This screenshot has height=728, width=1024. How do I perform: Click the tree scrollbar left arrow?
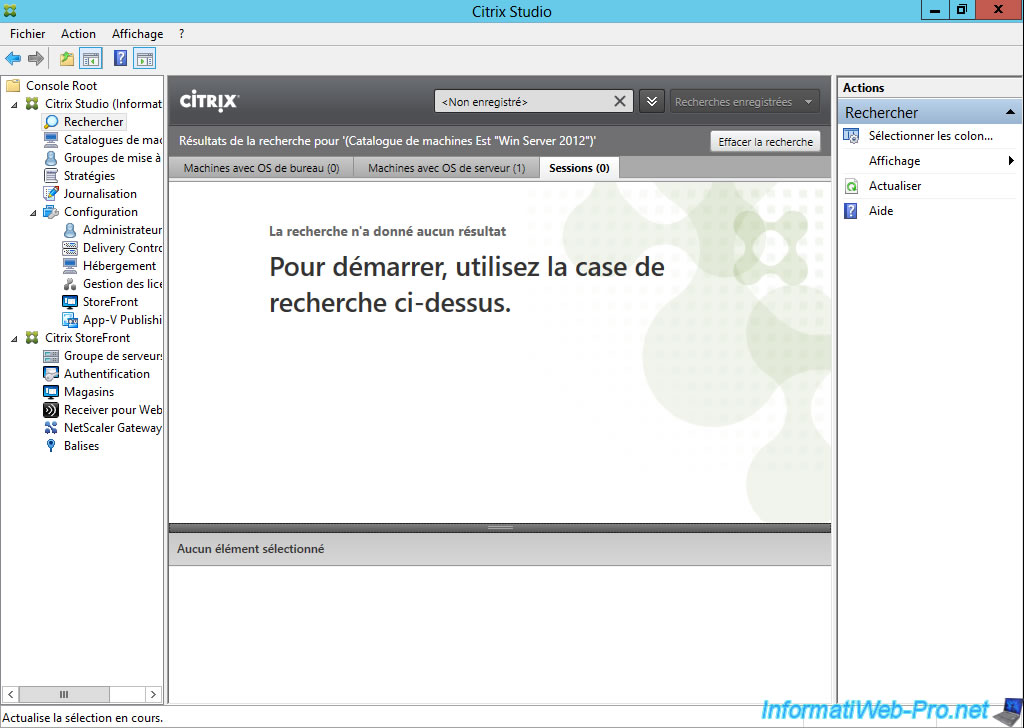[x=10, y=694]
